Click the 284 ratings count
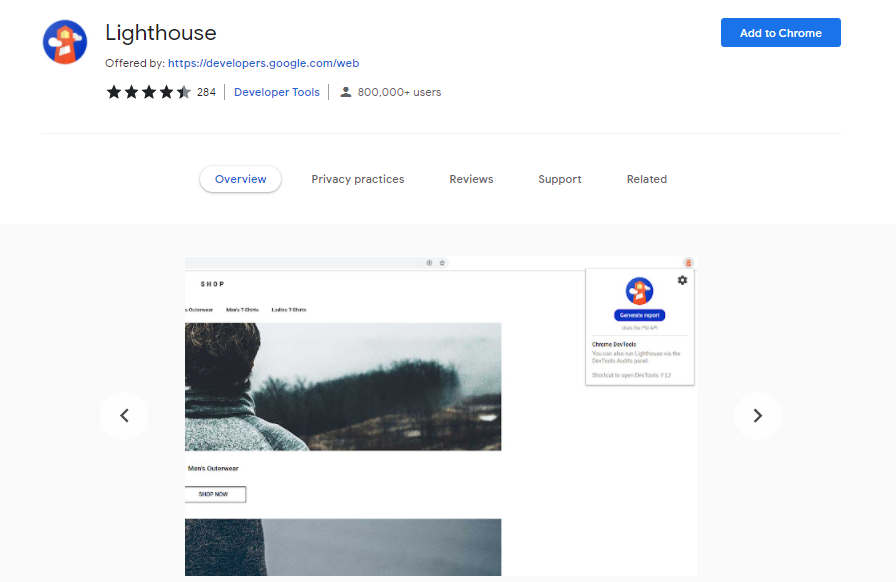The width and height of the screenshot is (896, 582). (206, 92)
